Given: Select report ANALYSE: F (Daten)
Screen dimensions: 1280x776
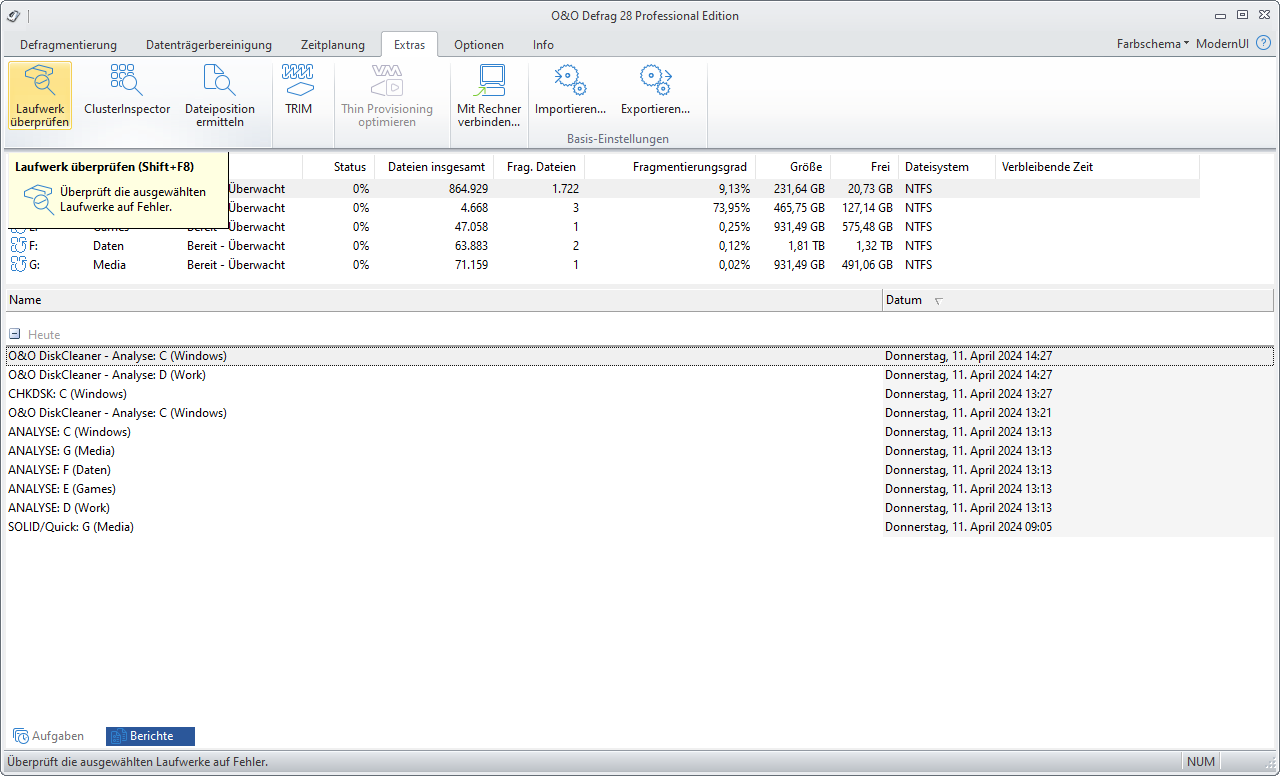Looking at the screenshot, I should point(640,470).
